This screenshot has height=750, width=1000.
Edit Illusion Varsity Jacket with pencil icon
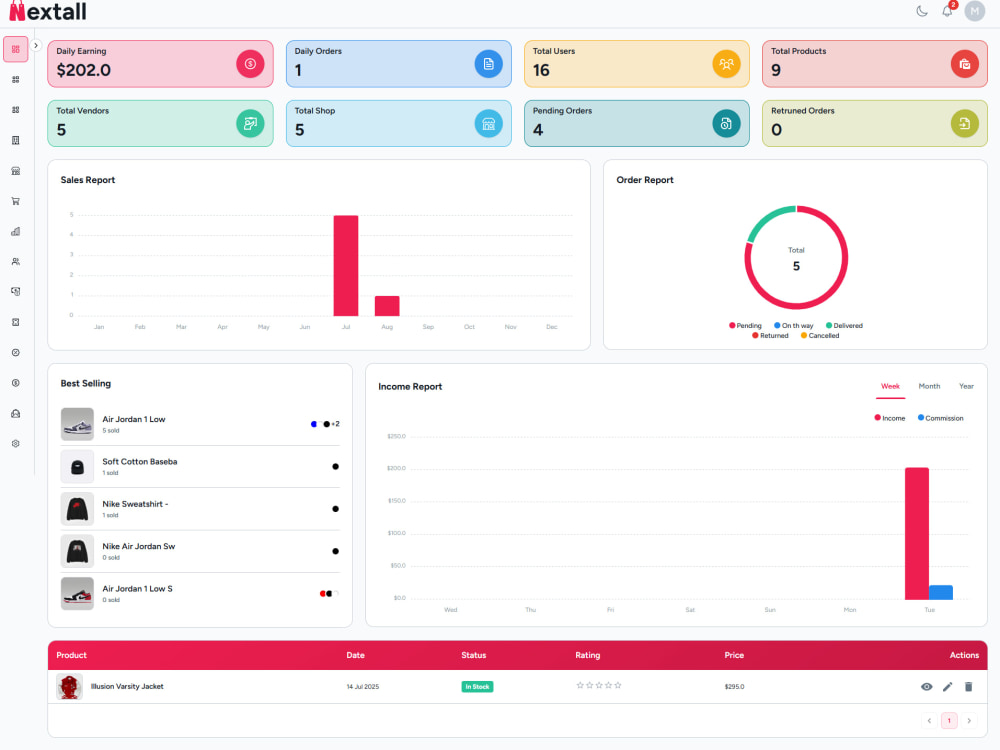click(x=948, y=687)
